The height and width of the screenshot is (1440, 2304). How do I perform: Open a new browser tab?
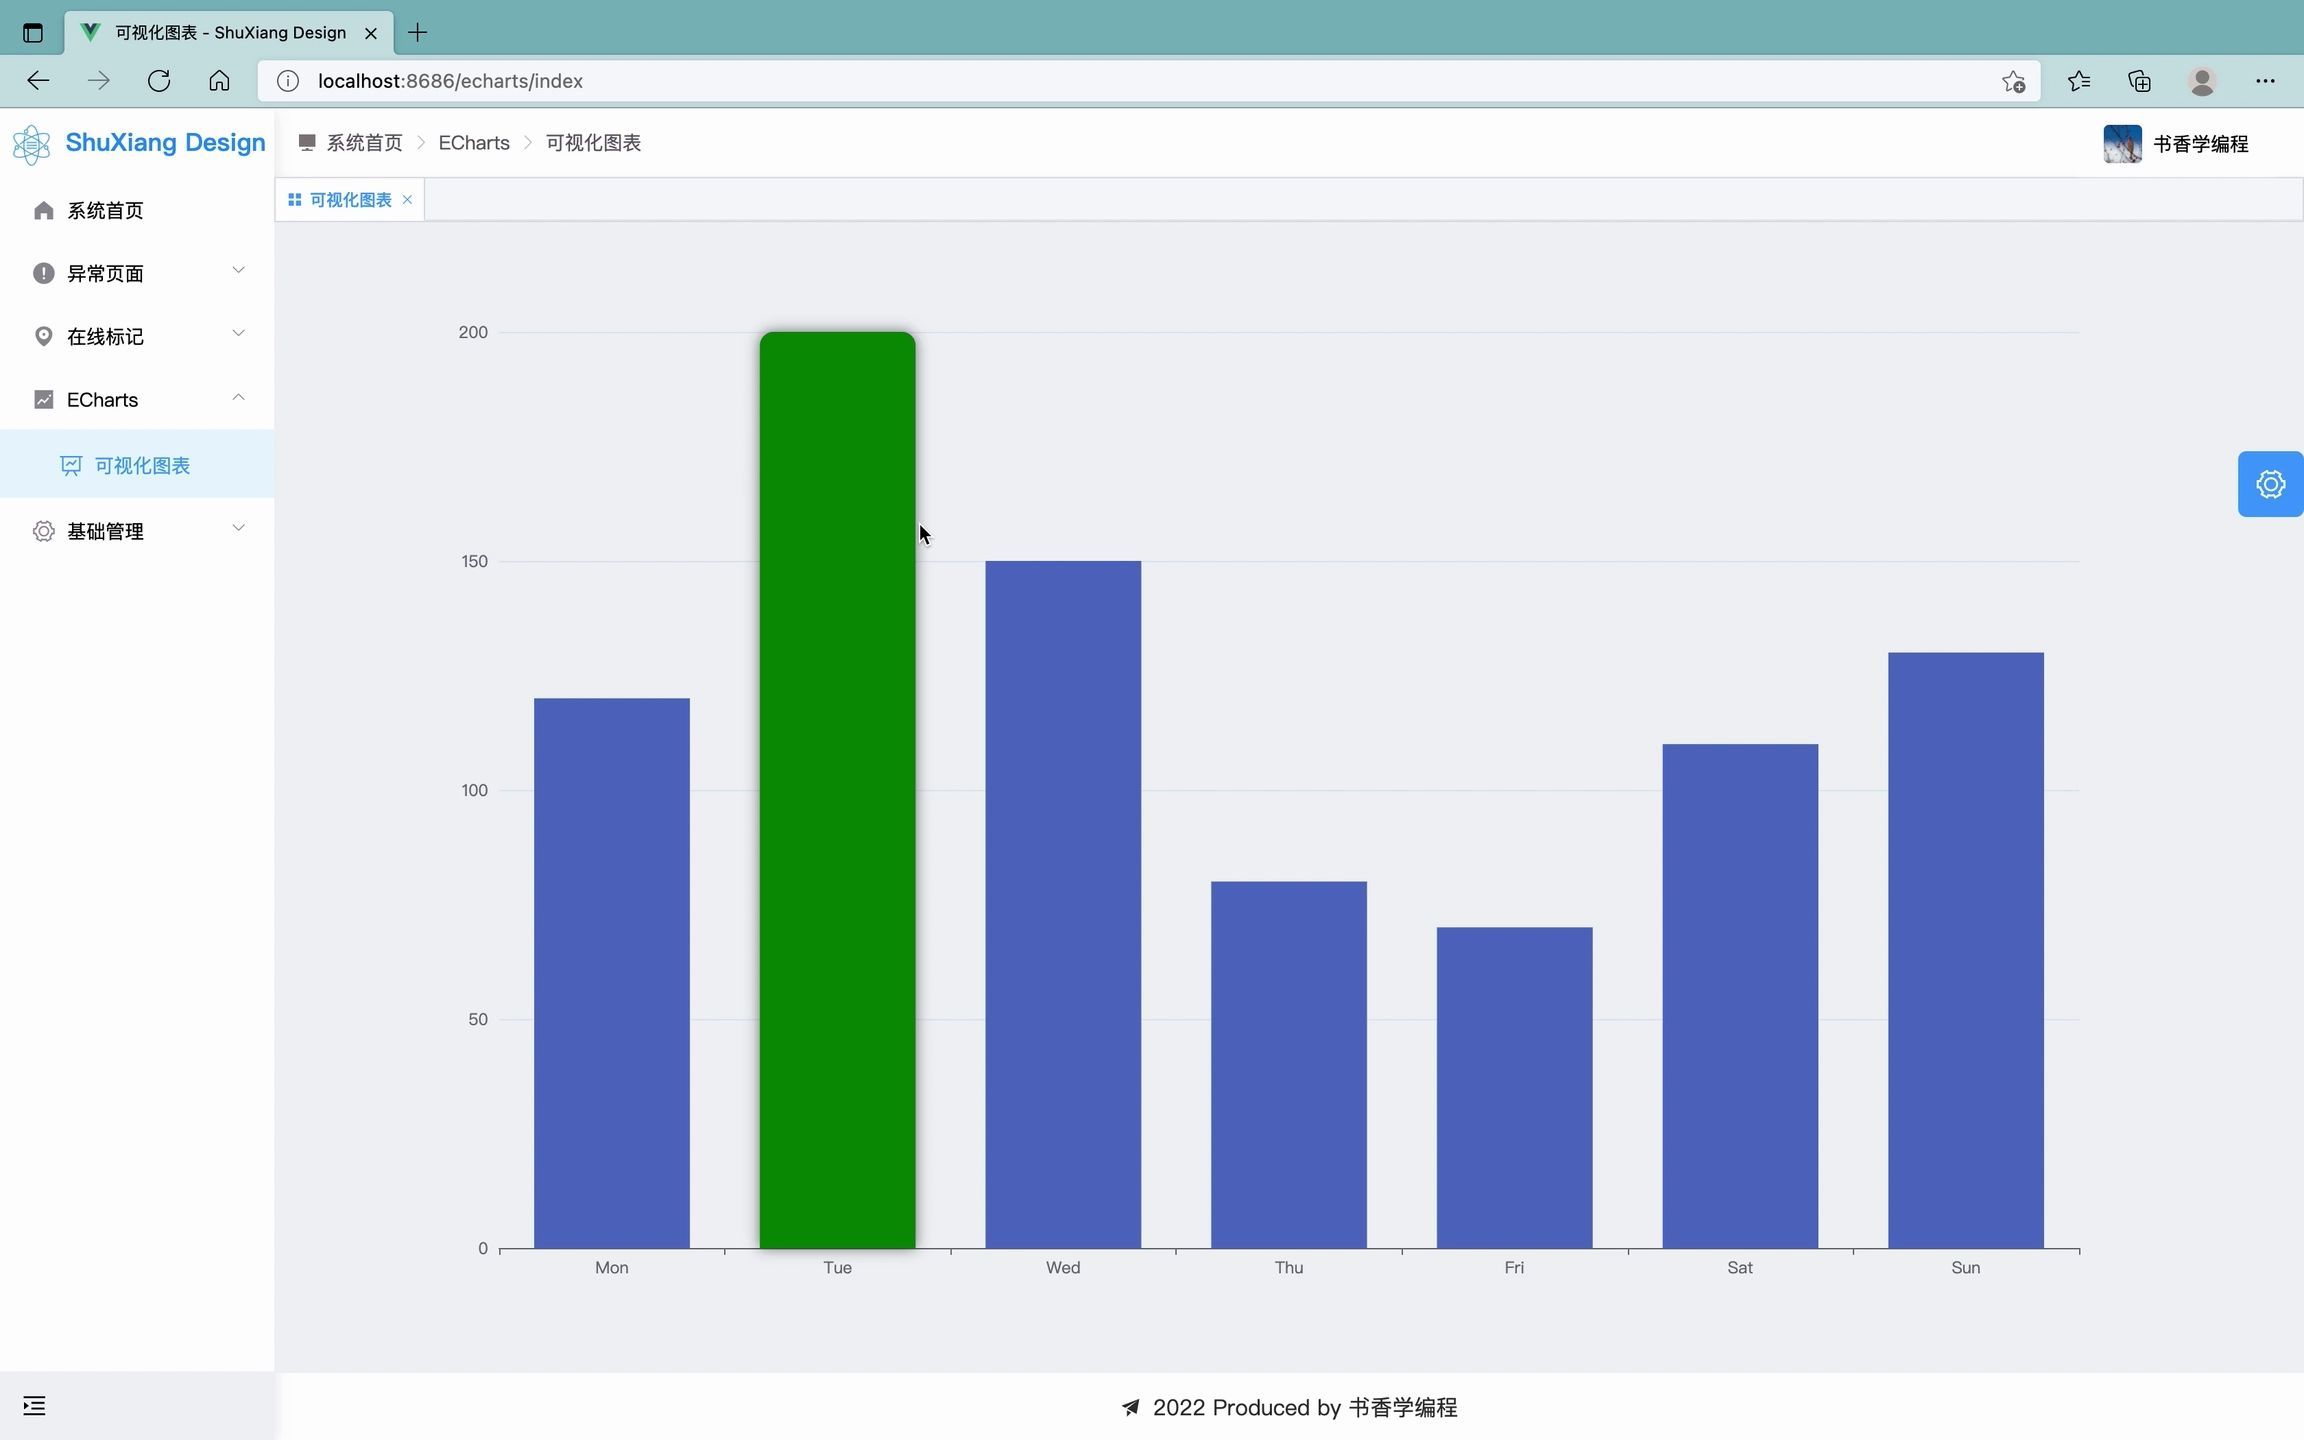click(x=418, y=32)
